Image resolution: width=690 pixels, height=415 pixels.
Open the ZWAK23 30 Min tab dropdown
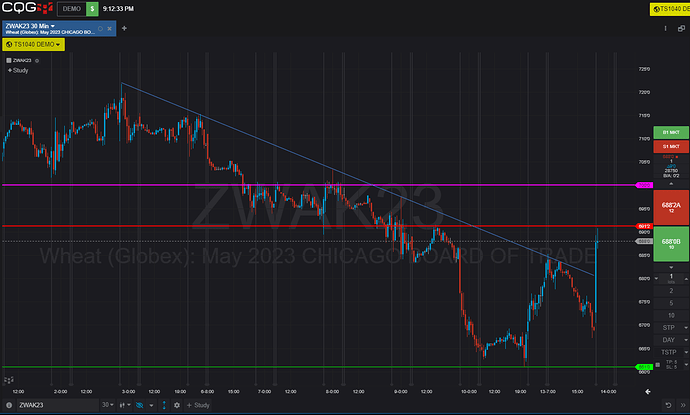[x=53, y=26]
